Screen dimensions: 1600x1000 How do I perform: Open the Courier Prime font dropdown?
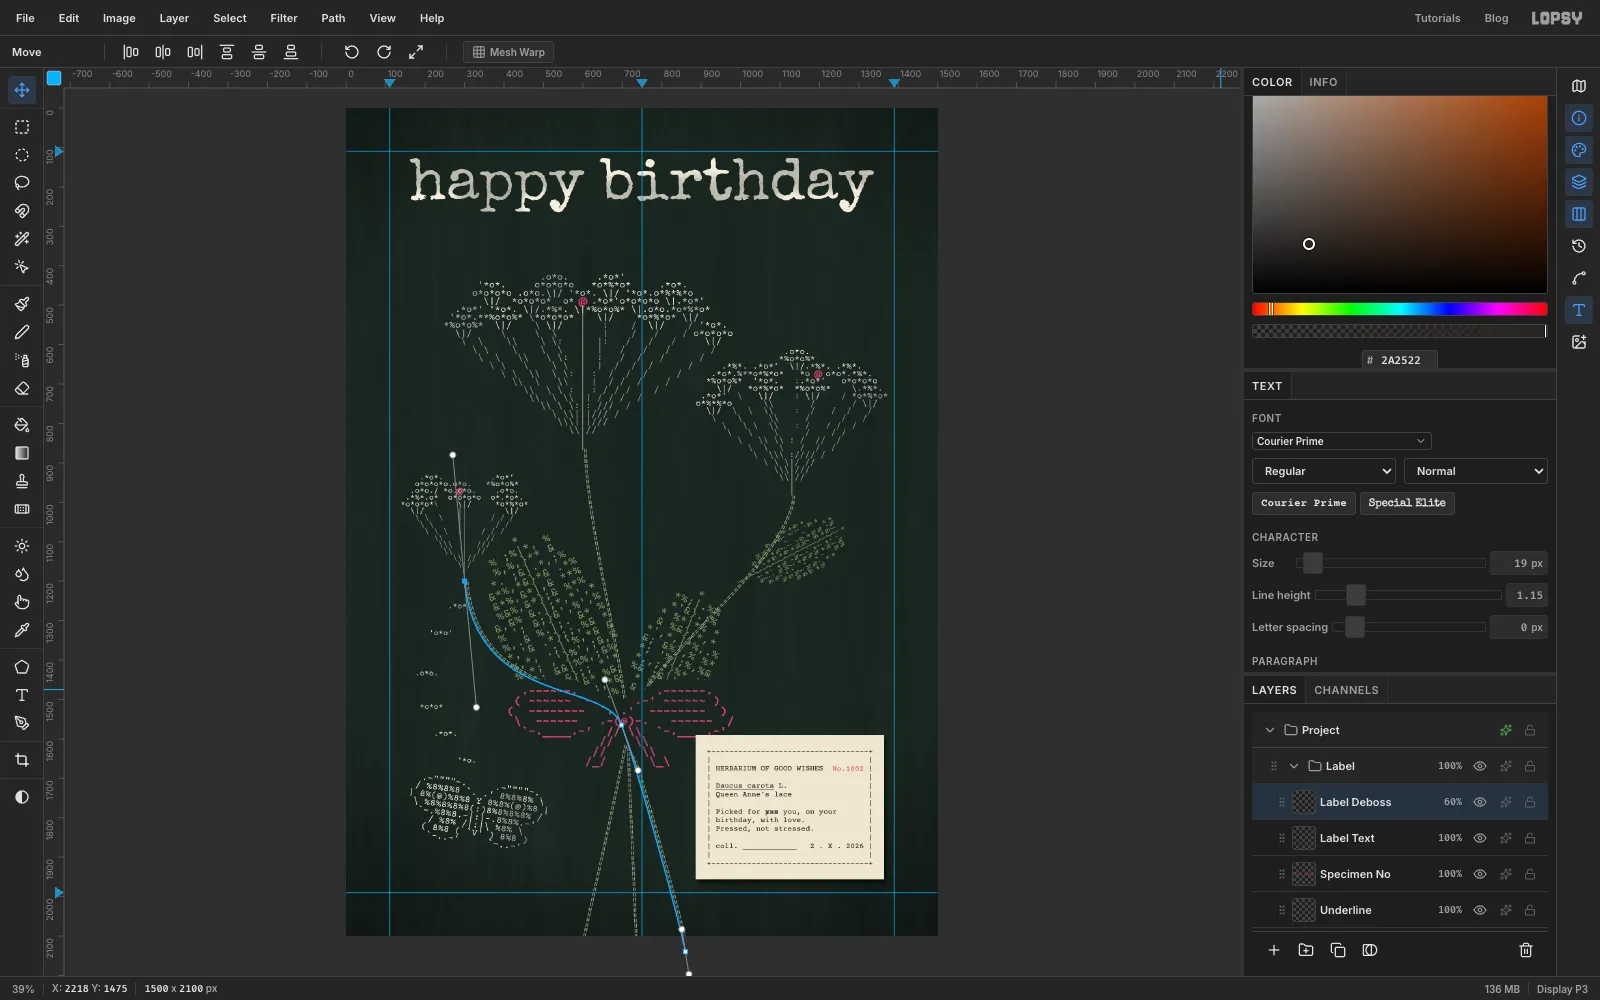[1341, 441]
